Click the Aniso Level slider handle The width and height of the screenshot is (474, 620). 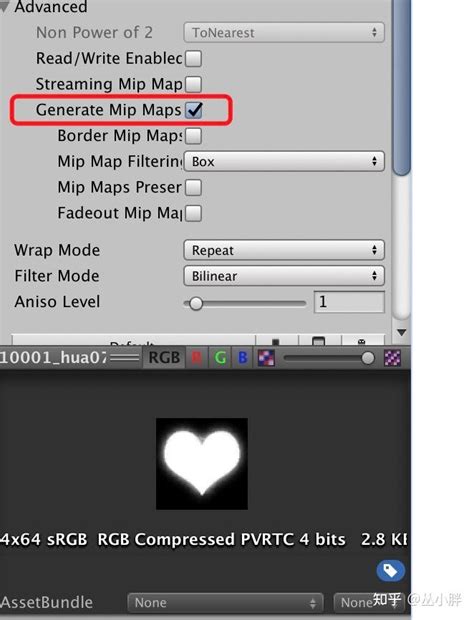(x=195, y=304)
